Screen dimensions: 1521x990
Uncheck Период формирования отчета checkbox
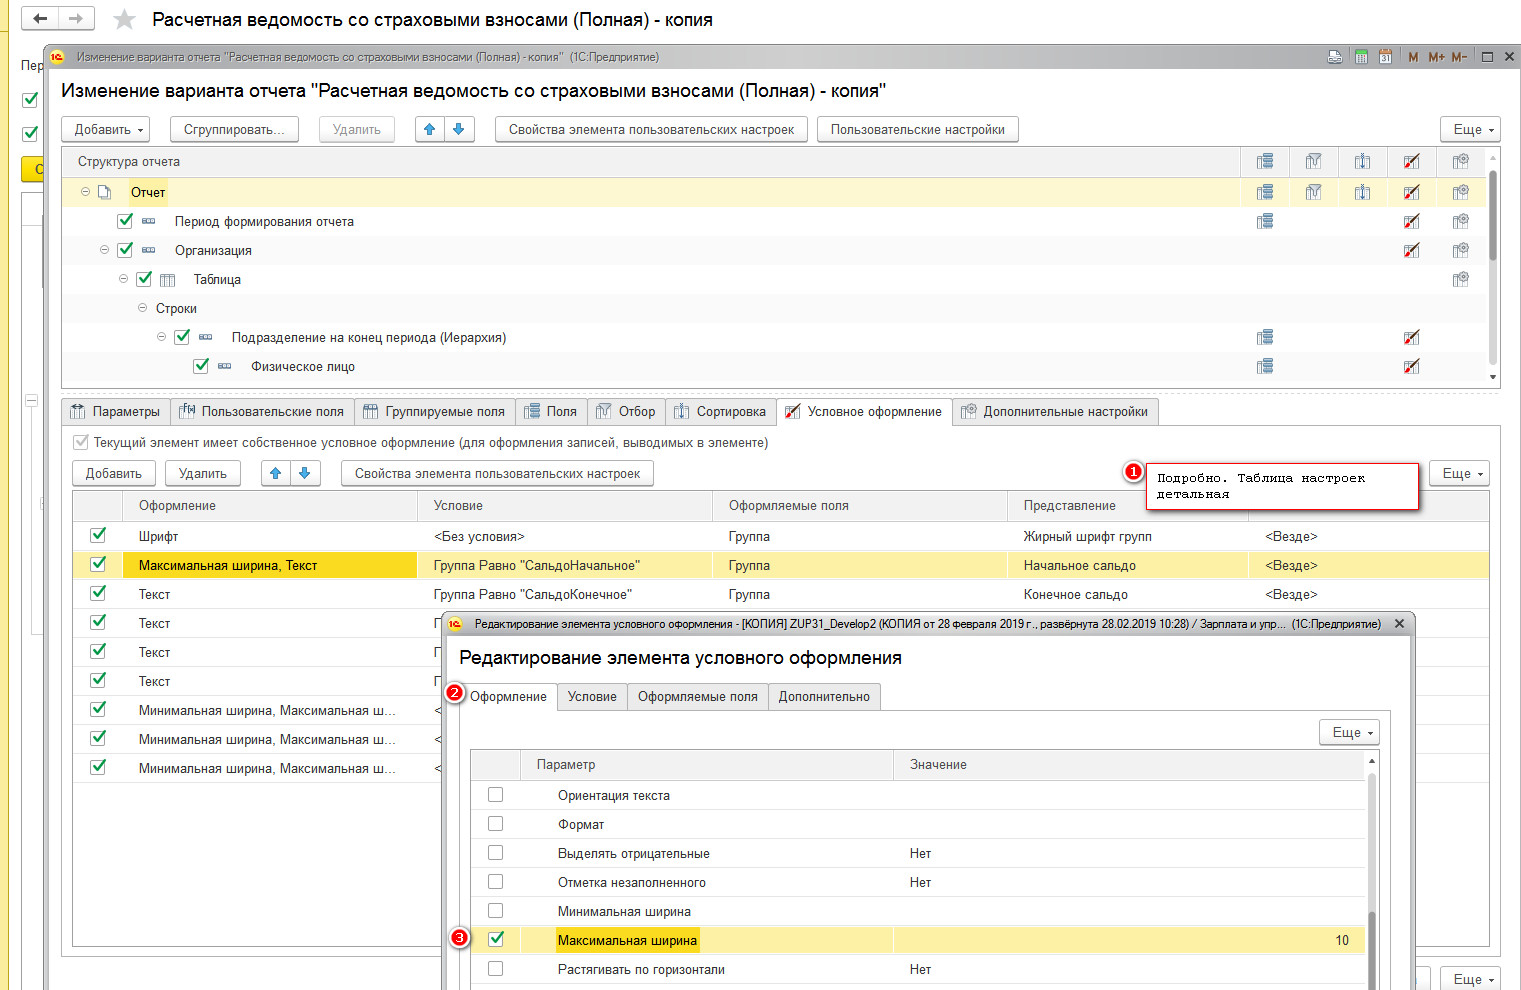(x=125, y=221)
